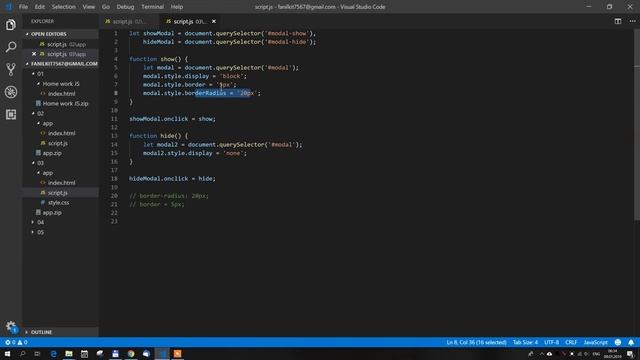
Task: Open Windows taskbar search
Action: [x=22, y=353]
